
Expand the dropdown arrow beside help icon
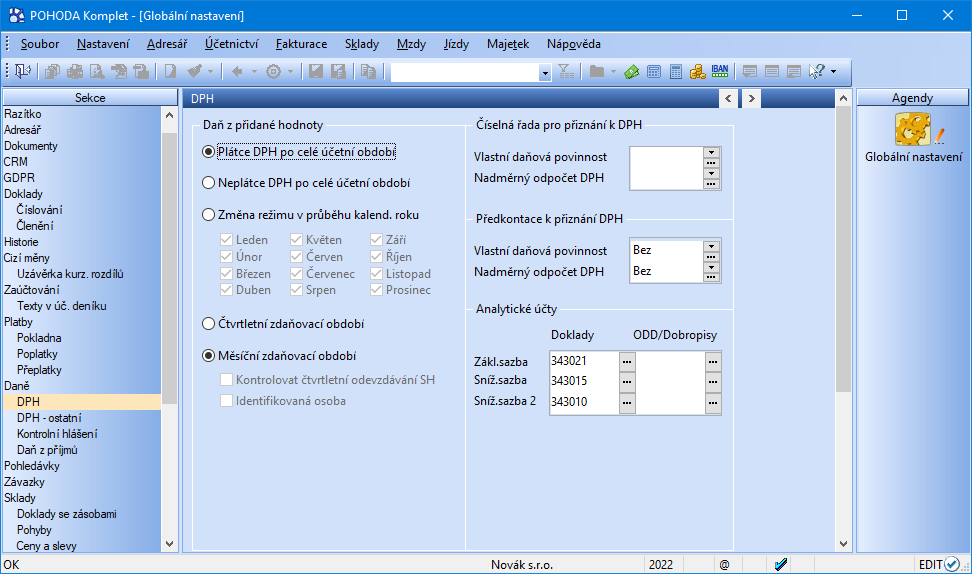click(833, 71)
